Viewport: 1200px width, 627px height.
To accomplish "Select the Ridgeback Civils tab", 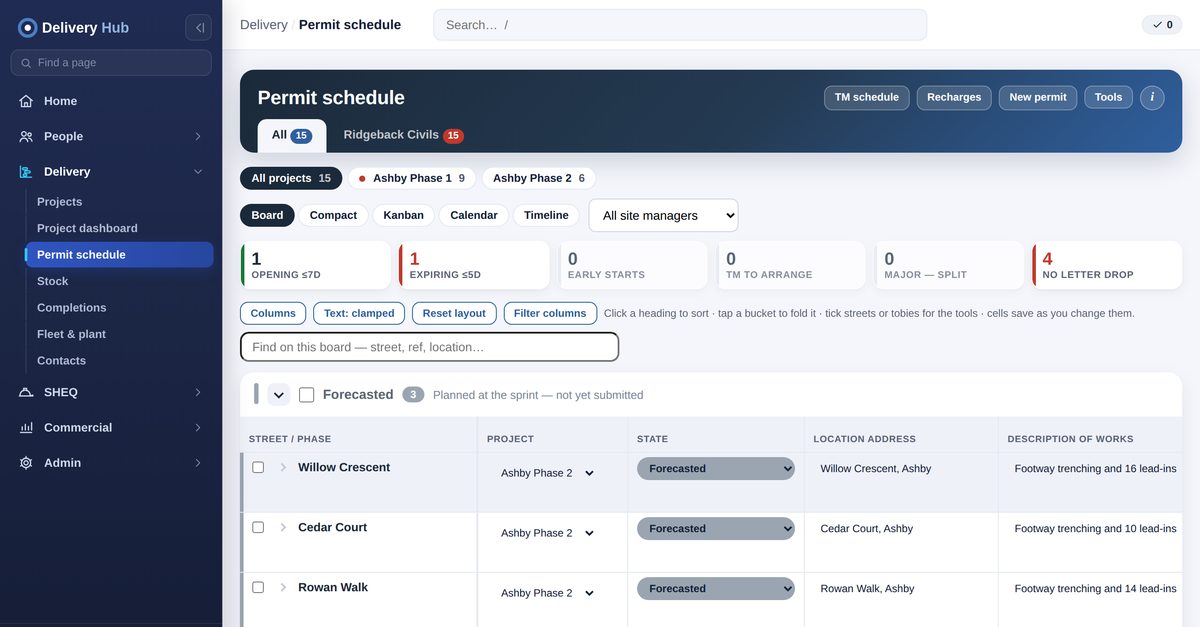I will 403,135.
